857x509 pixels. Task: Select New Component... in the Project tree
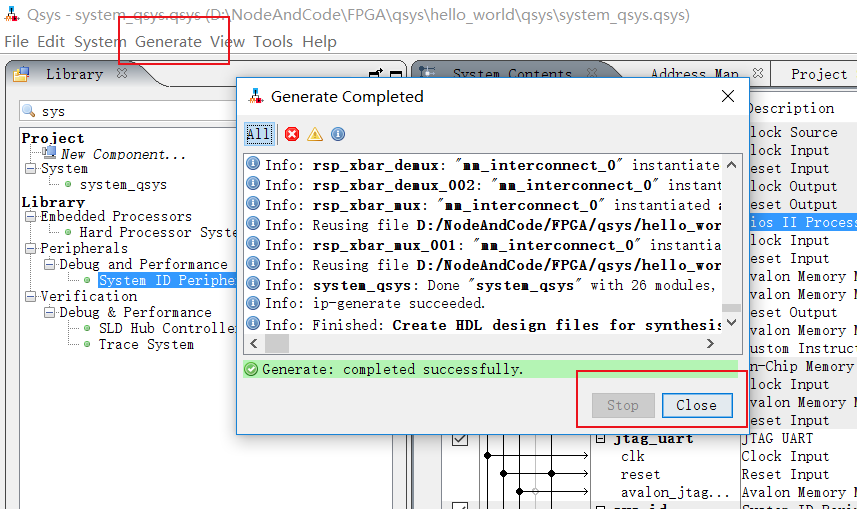(123, 155)
